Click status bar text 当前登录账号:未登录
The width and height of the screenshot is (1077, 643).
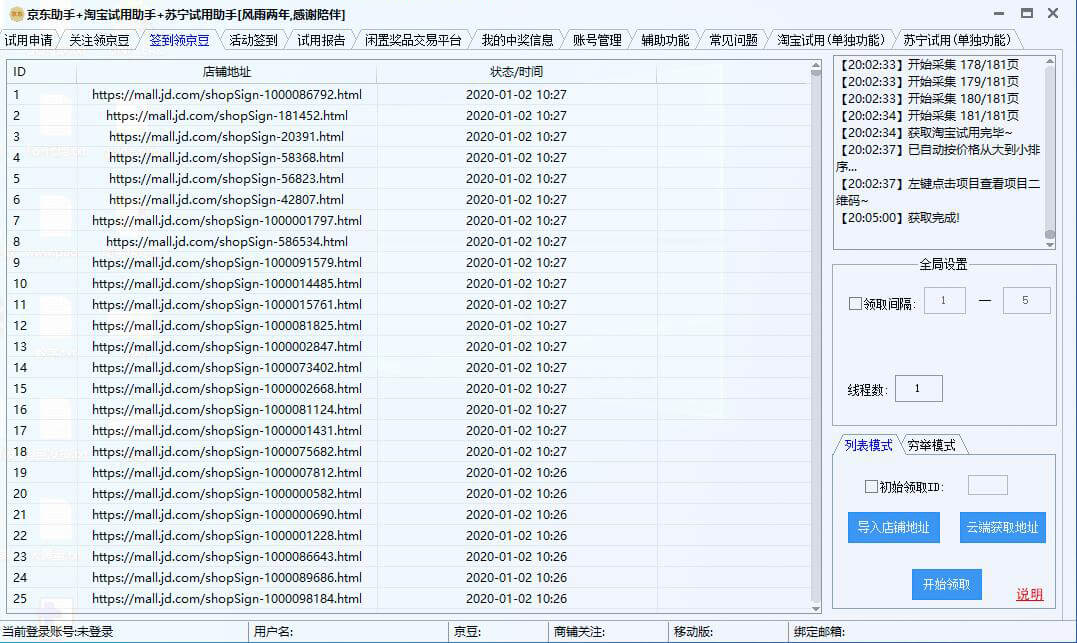coord(58,631)
